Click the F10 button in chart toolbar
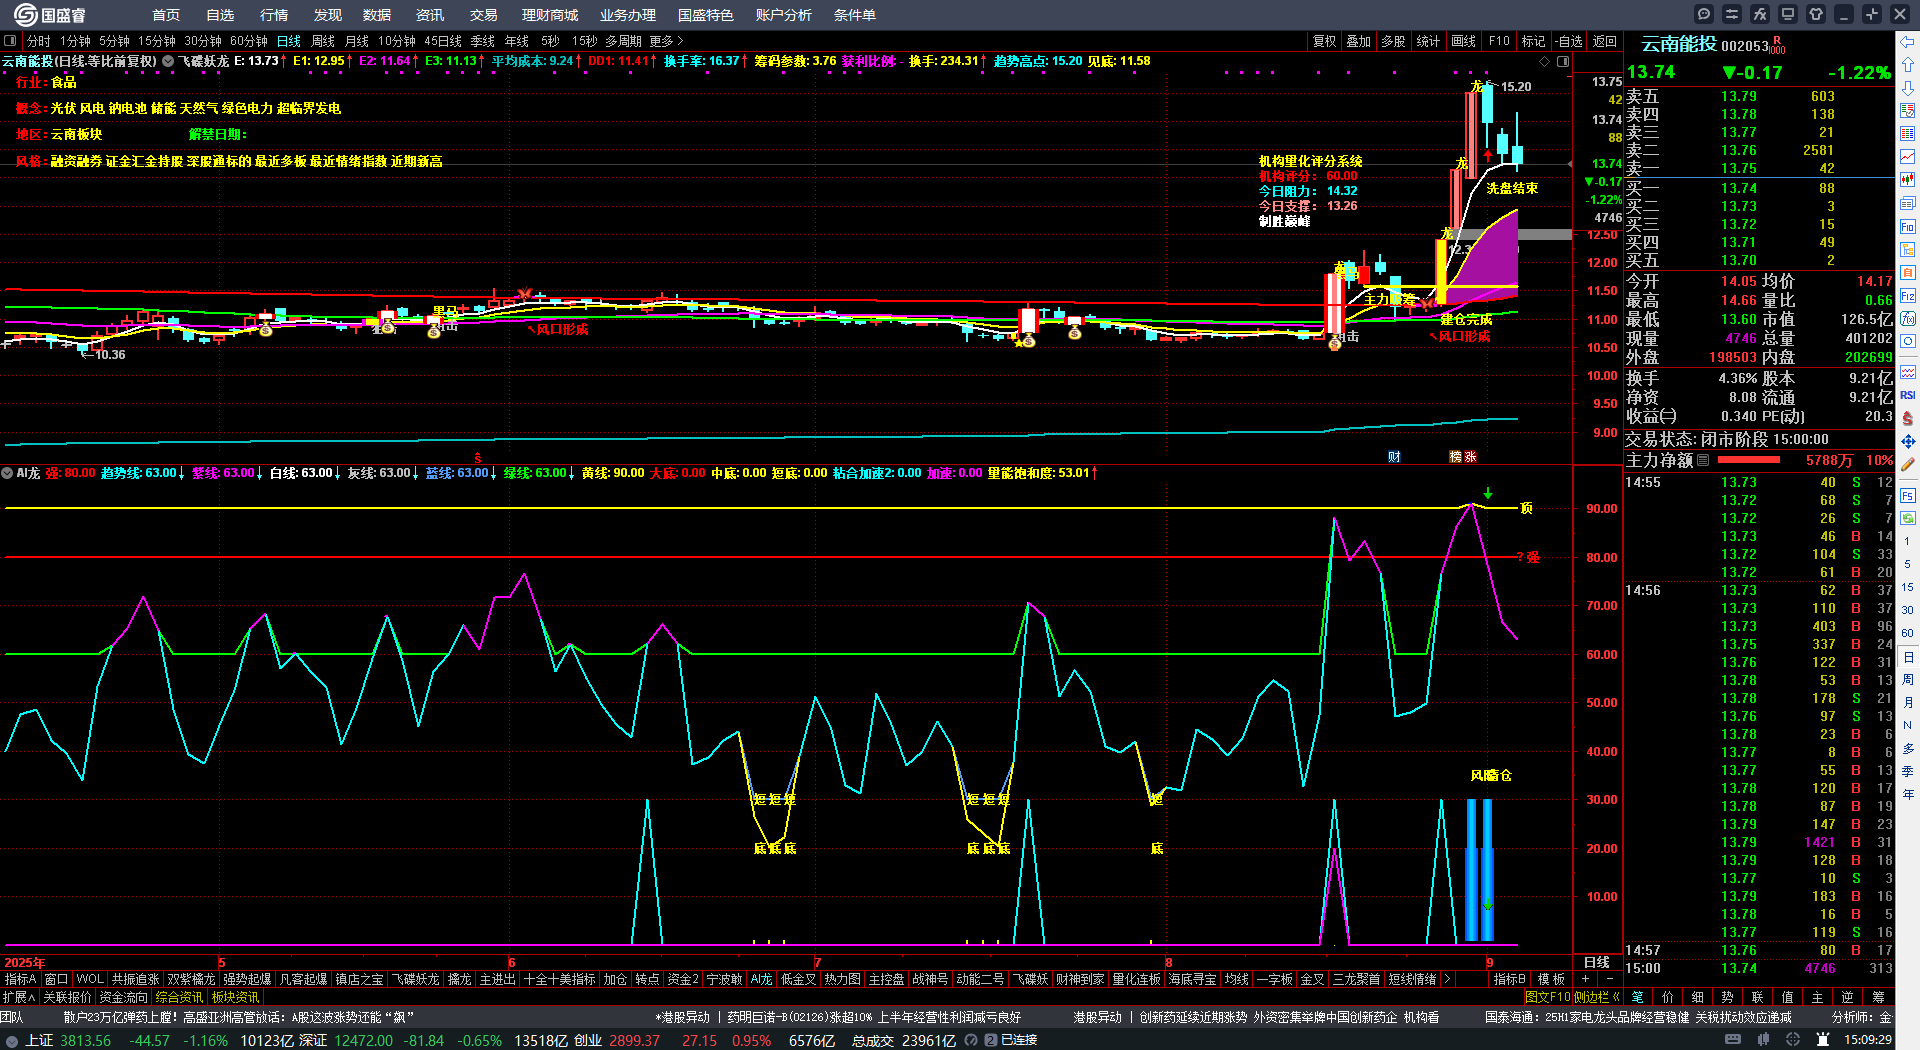Screen dimensions: 1920x1050 [x=1499, y=41]
